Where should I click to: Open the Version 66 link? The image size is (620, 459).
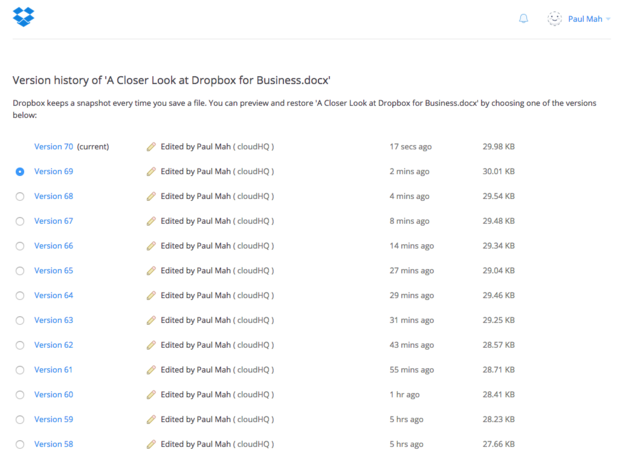[53, 246]
